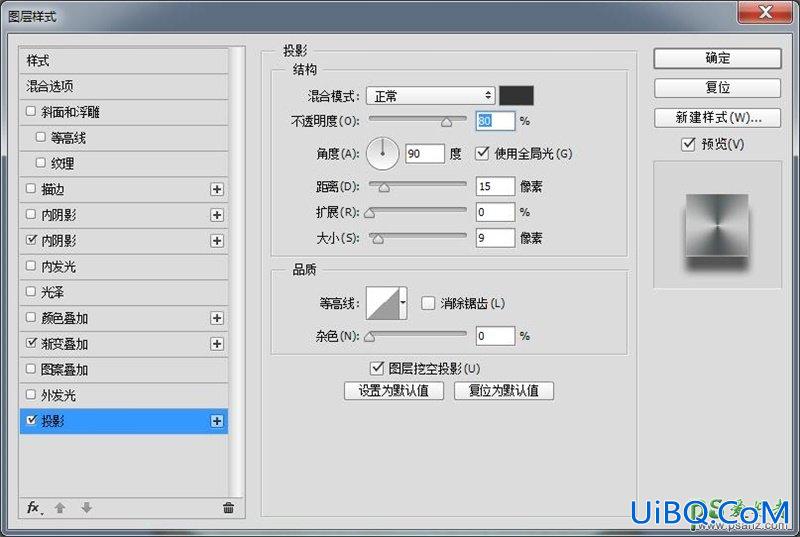Enable 外发光 checkbox
The height and width of the screenshot is (537, 800).
pos(31,395)
